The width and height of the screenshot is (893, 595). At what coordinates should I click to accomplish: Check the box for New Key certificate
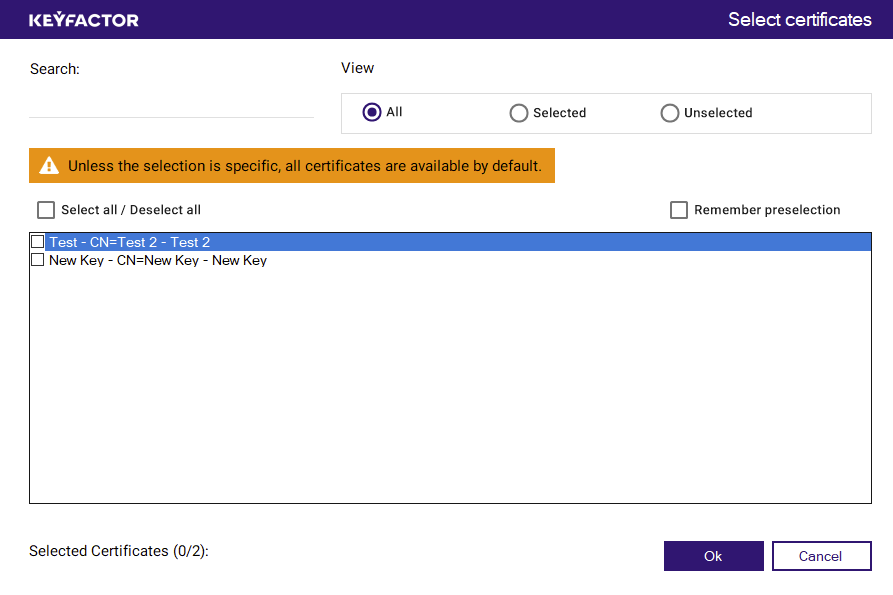point(38,260)
